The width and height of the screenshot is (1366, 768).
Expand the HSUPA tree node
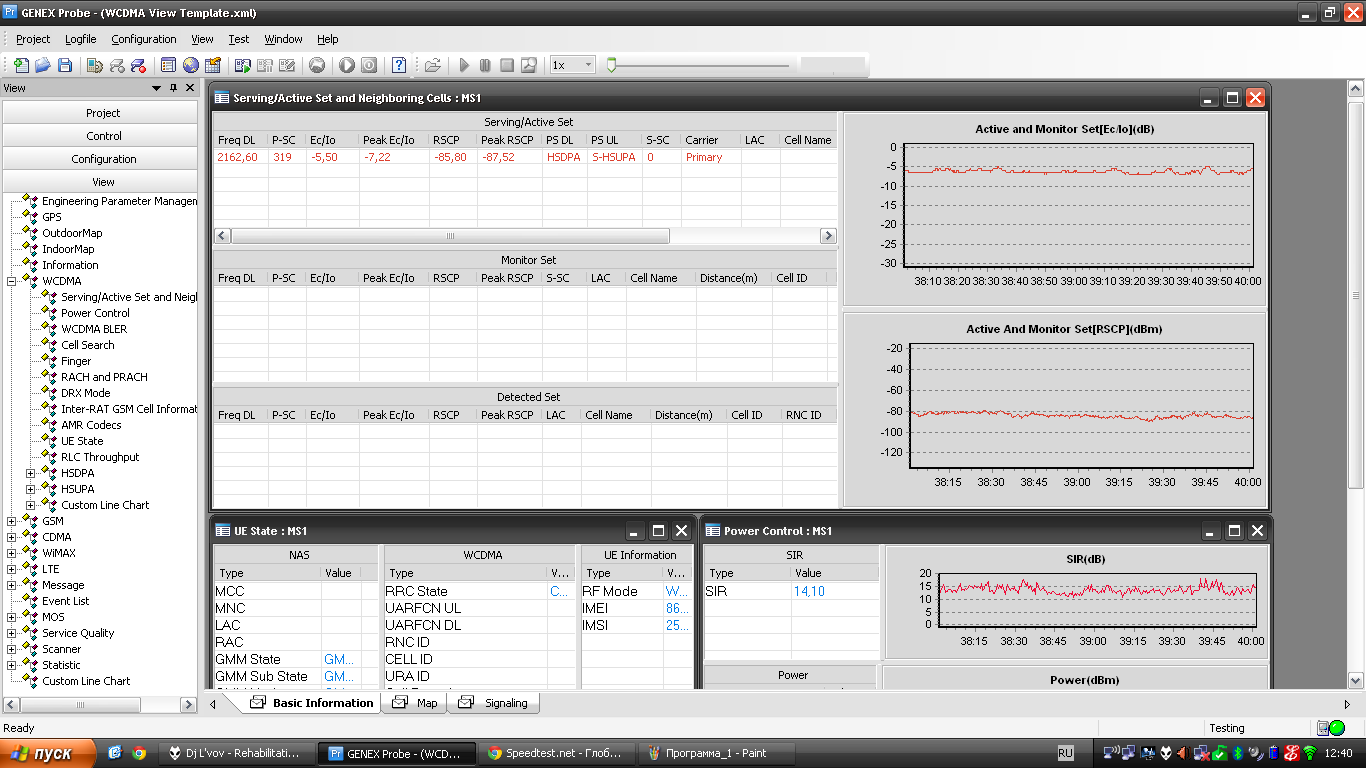click(x=31, y=489)
